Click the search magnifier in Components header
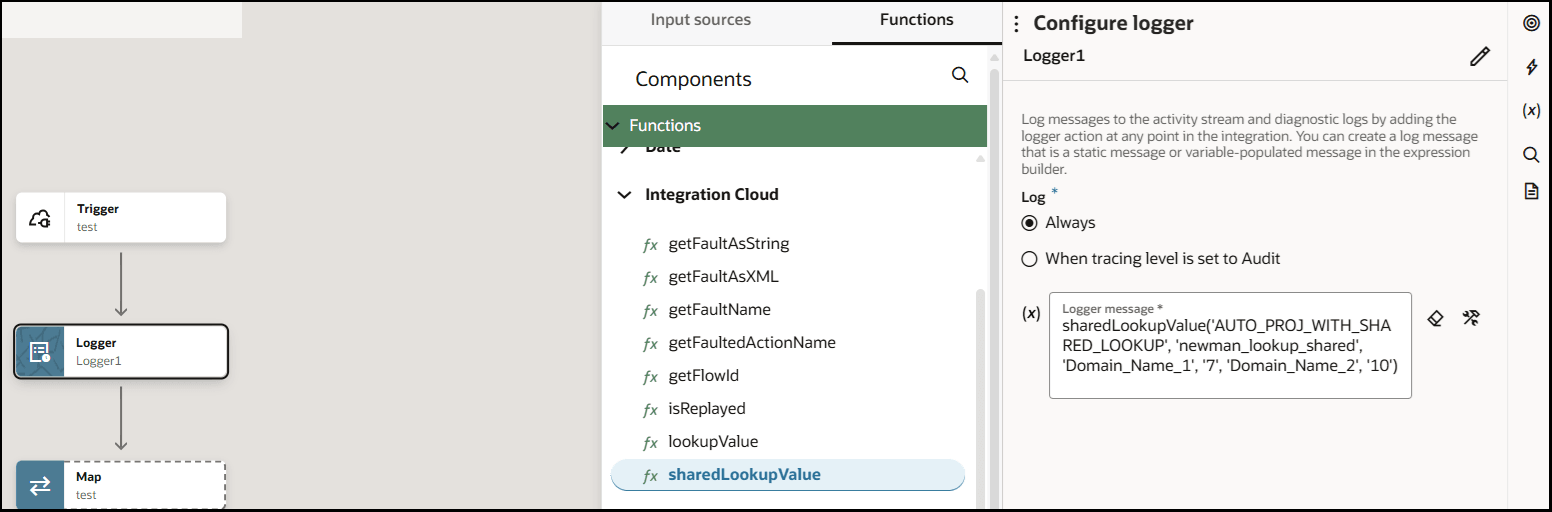1552x512 pixels. pos(960,76)
